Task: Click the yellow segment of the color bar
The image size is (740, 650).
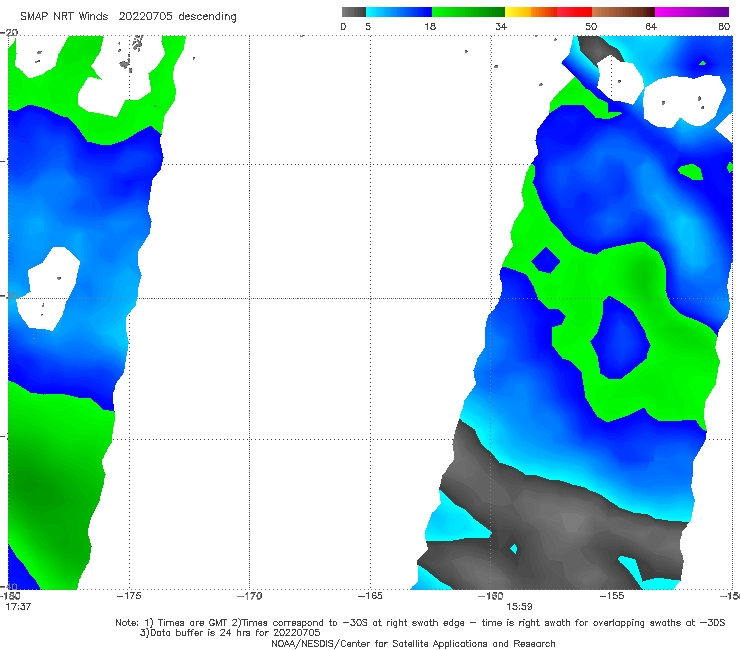Action: coord(518,12)
